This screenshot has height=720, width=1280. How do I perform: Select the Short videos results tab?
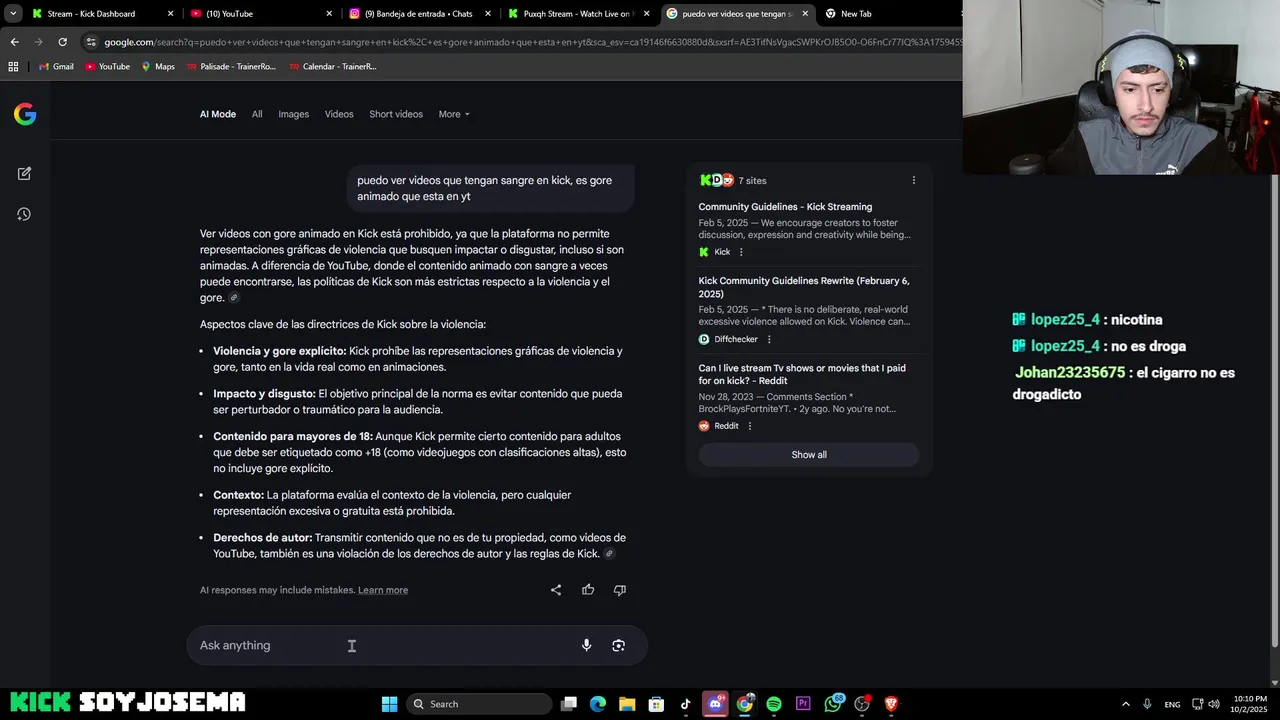(x=396, y=114)
